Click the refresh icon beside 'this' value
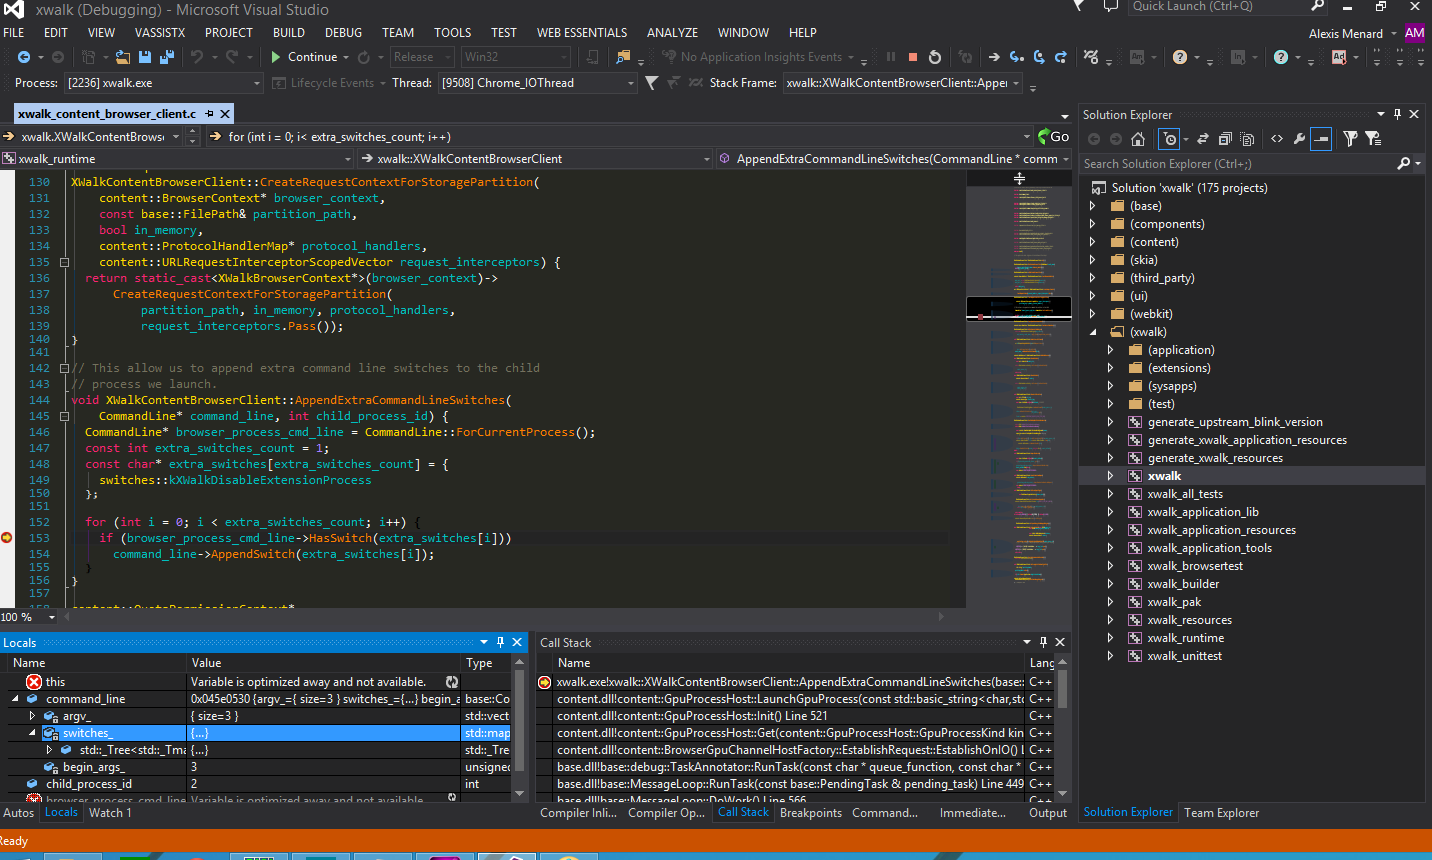The width and height of the screenshot is (1432, 860). (x=452, y=682)
